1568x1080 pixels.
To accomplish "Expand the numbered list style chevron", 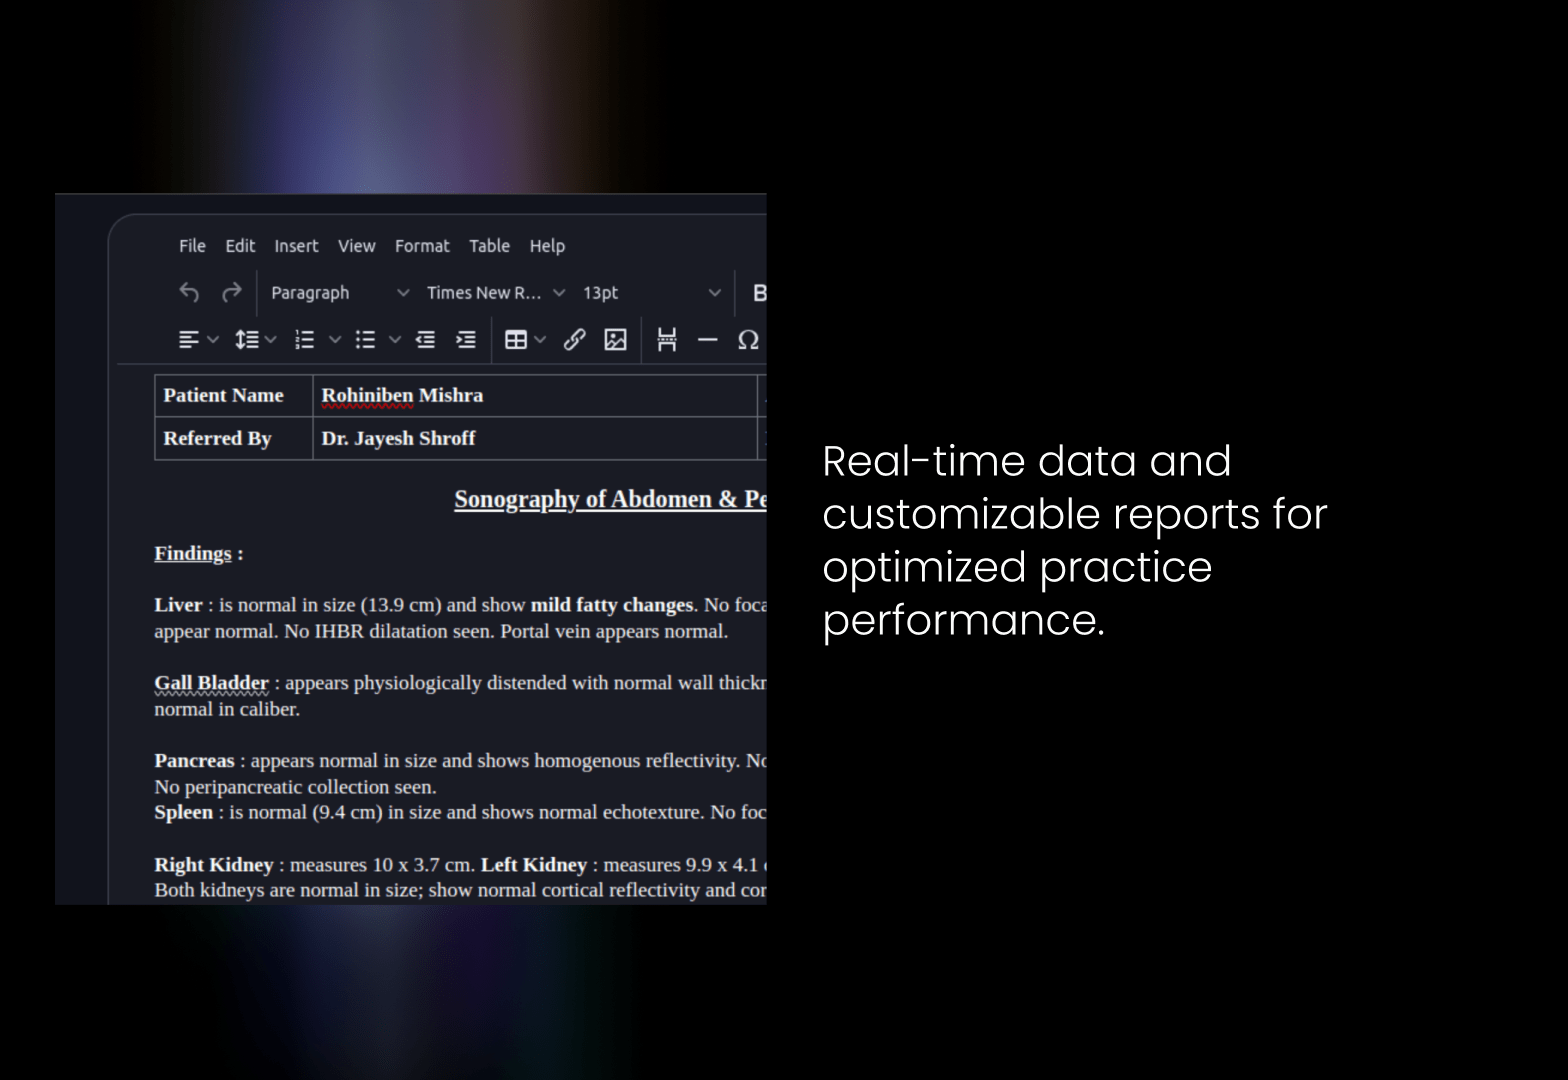I will pos(335,340).
